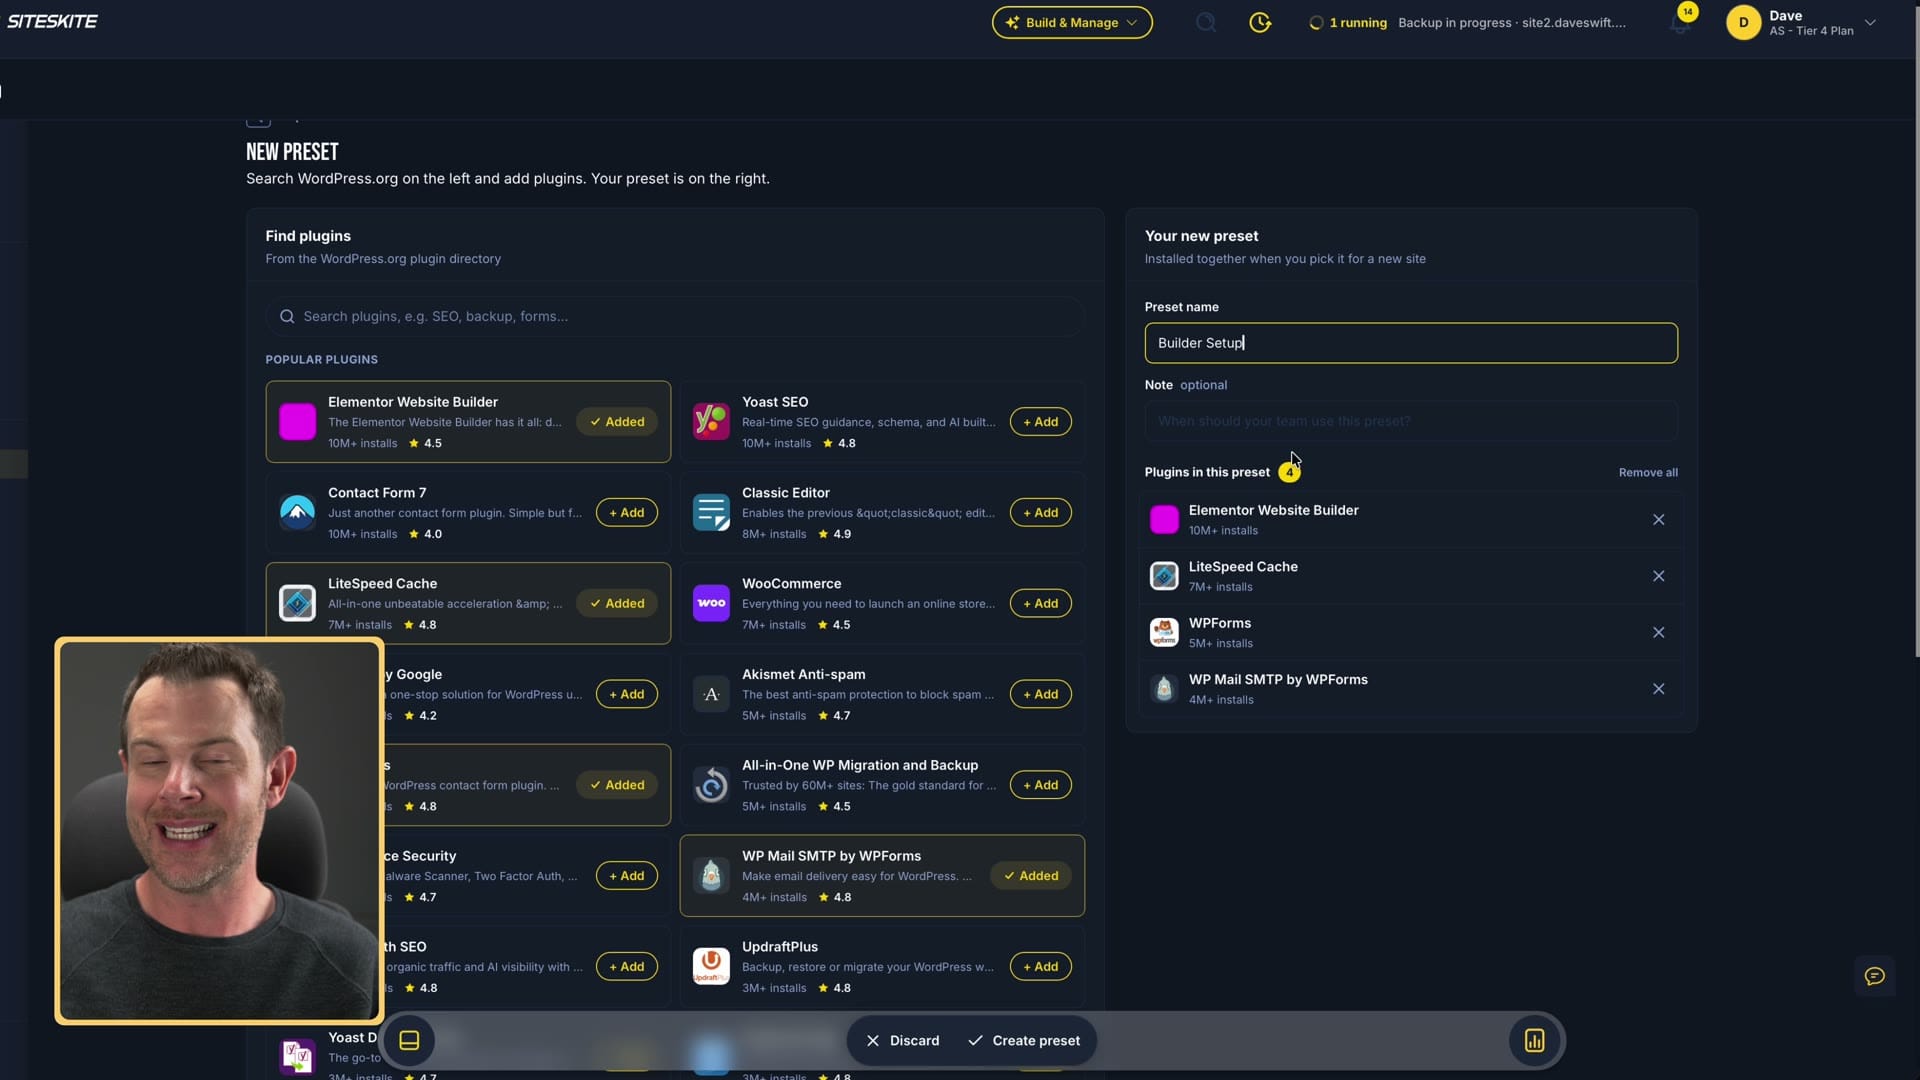Add the SEO plugin above Yoast D card

627,966
